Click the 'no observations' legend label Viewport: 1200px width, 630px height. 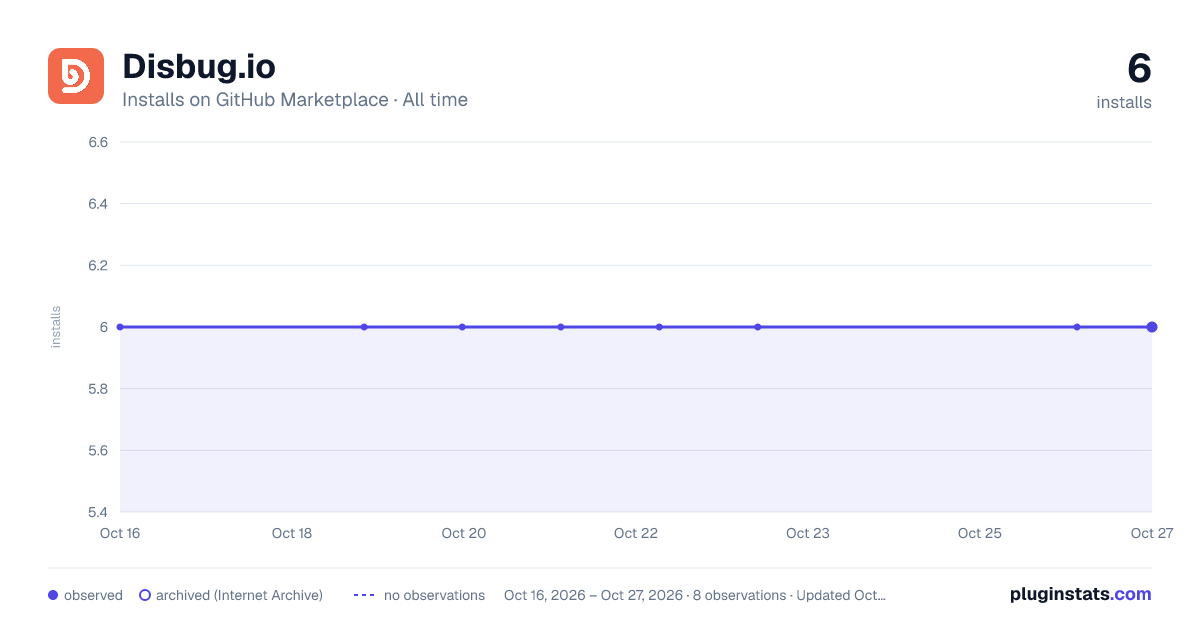[x=434, y=595]
